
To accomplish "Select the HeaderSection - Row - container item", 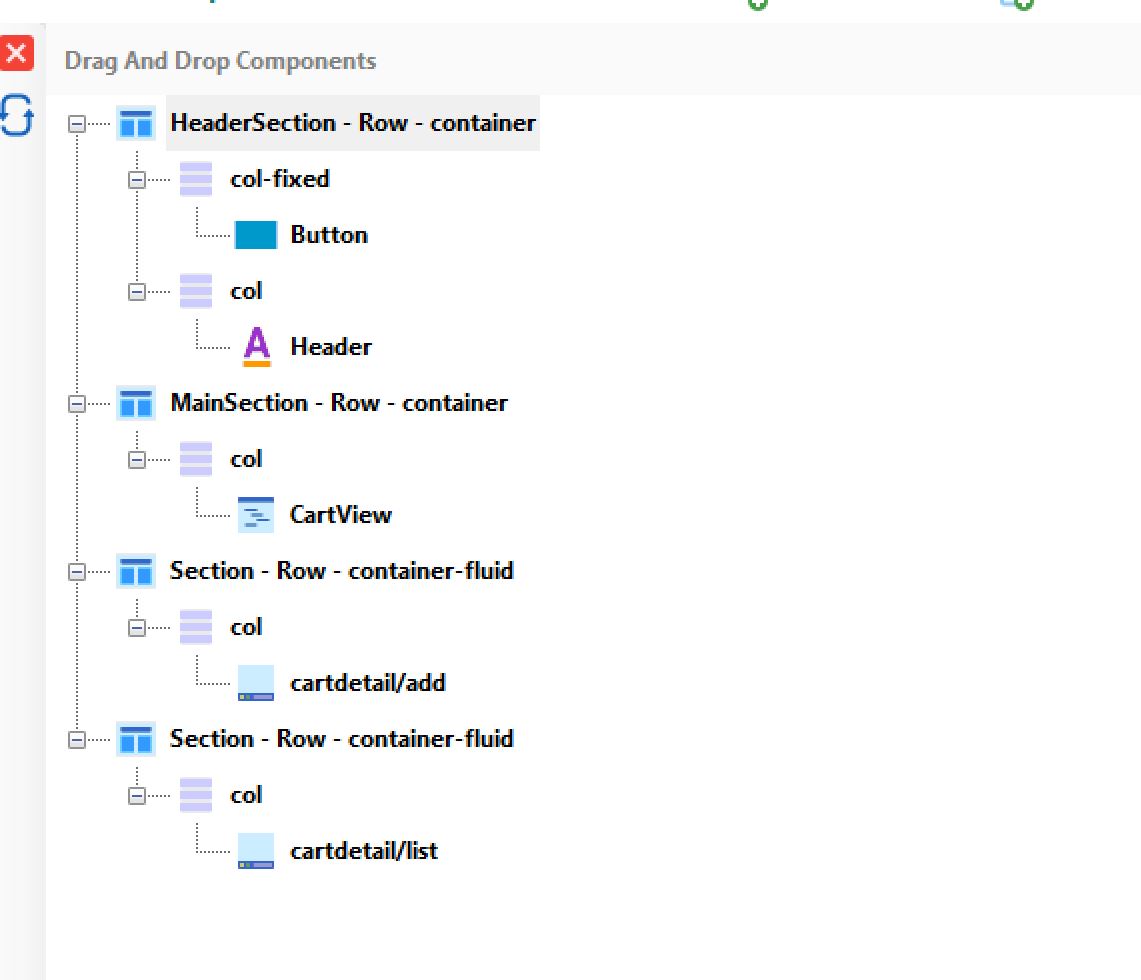I will click(352, 123).
